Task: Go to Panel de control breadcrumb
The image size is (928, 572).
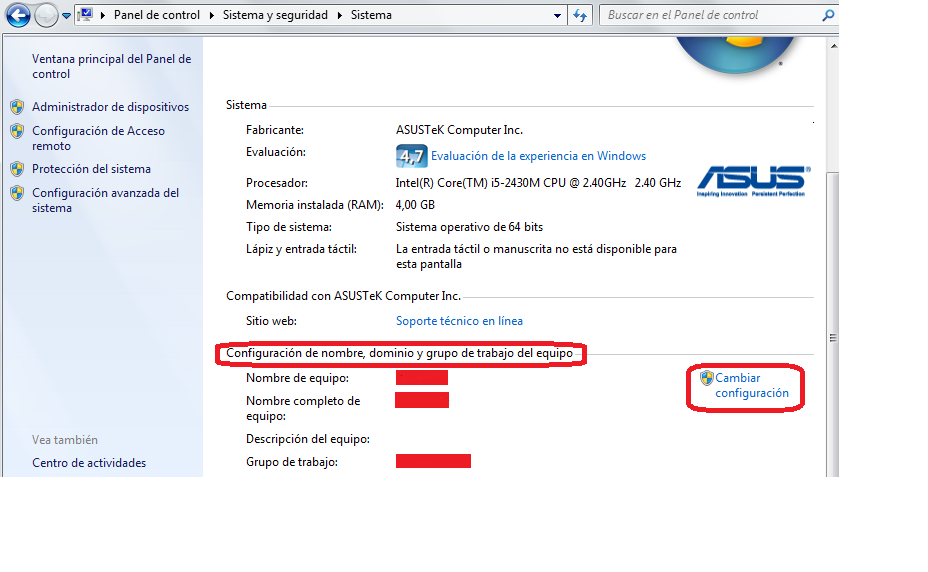Action: point(156,16)
